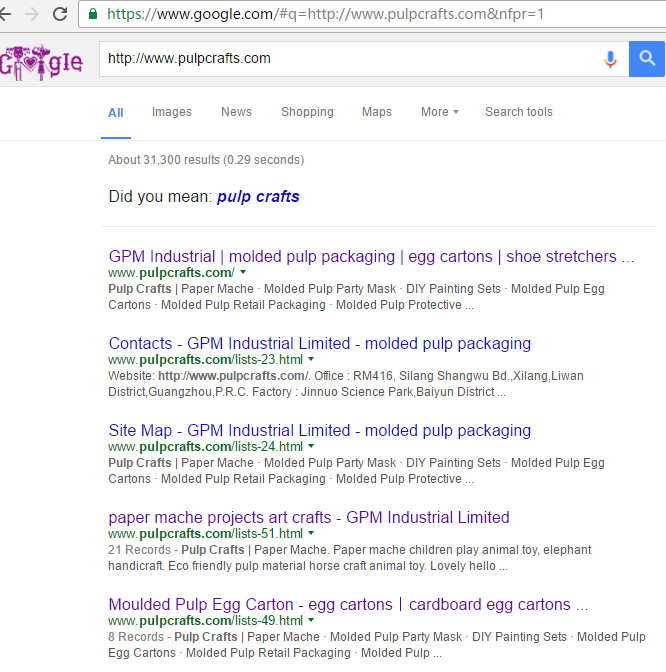Viewport: 666px width, 672px height.
Task: Click the 'About 31,300 results' stats text
Action: (x=206, y=160)
